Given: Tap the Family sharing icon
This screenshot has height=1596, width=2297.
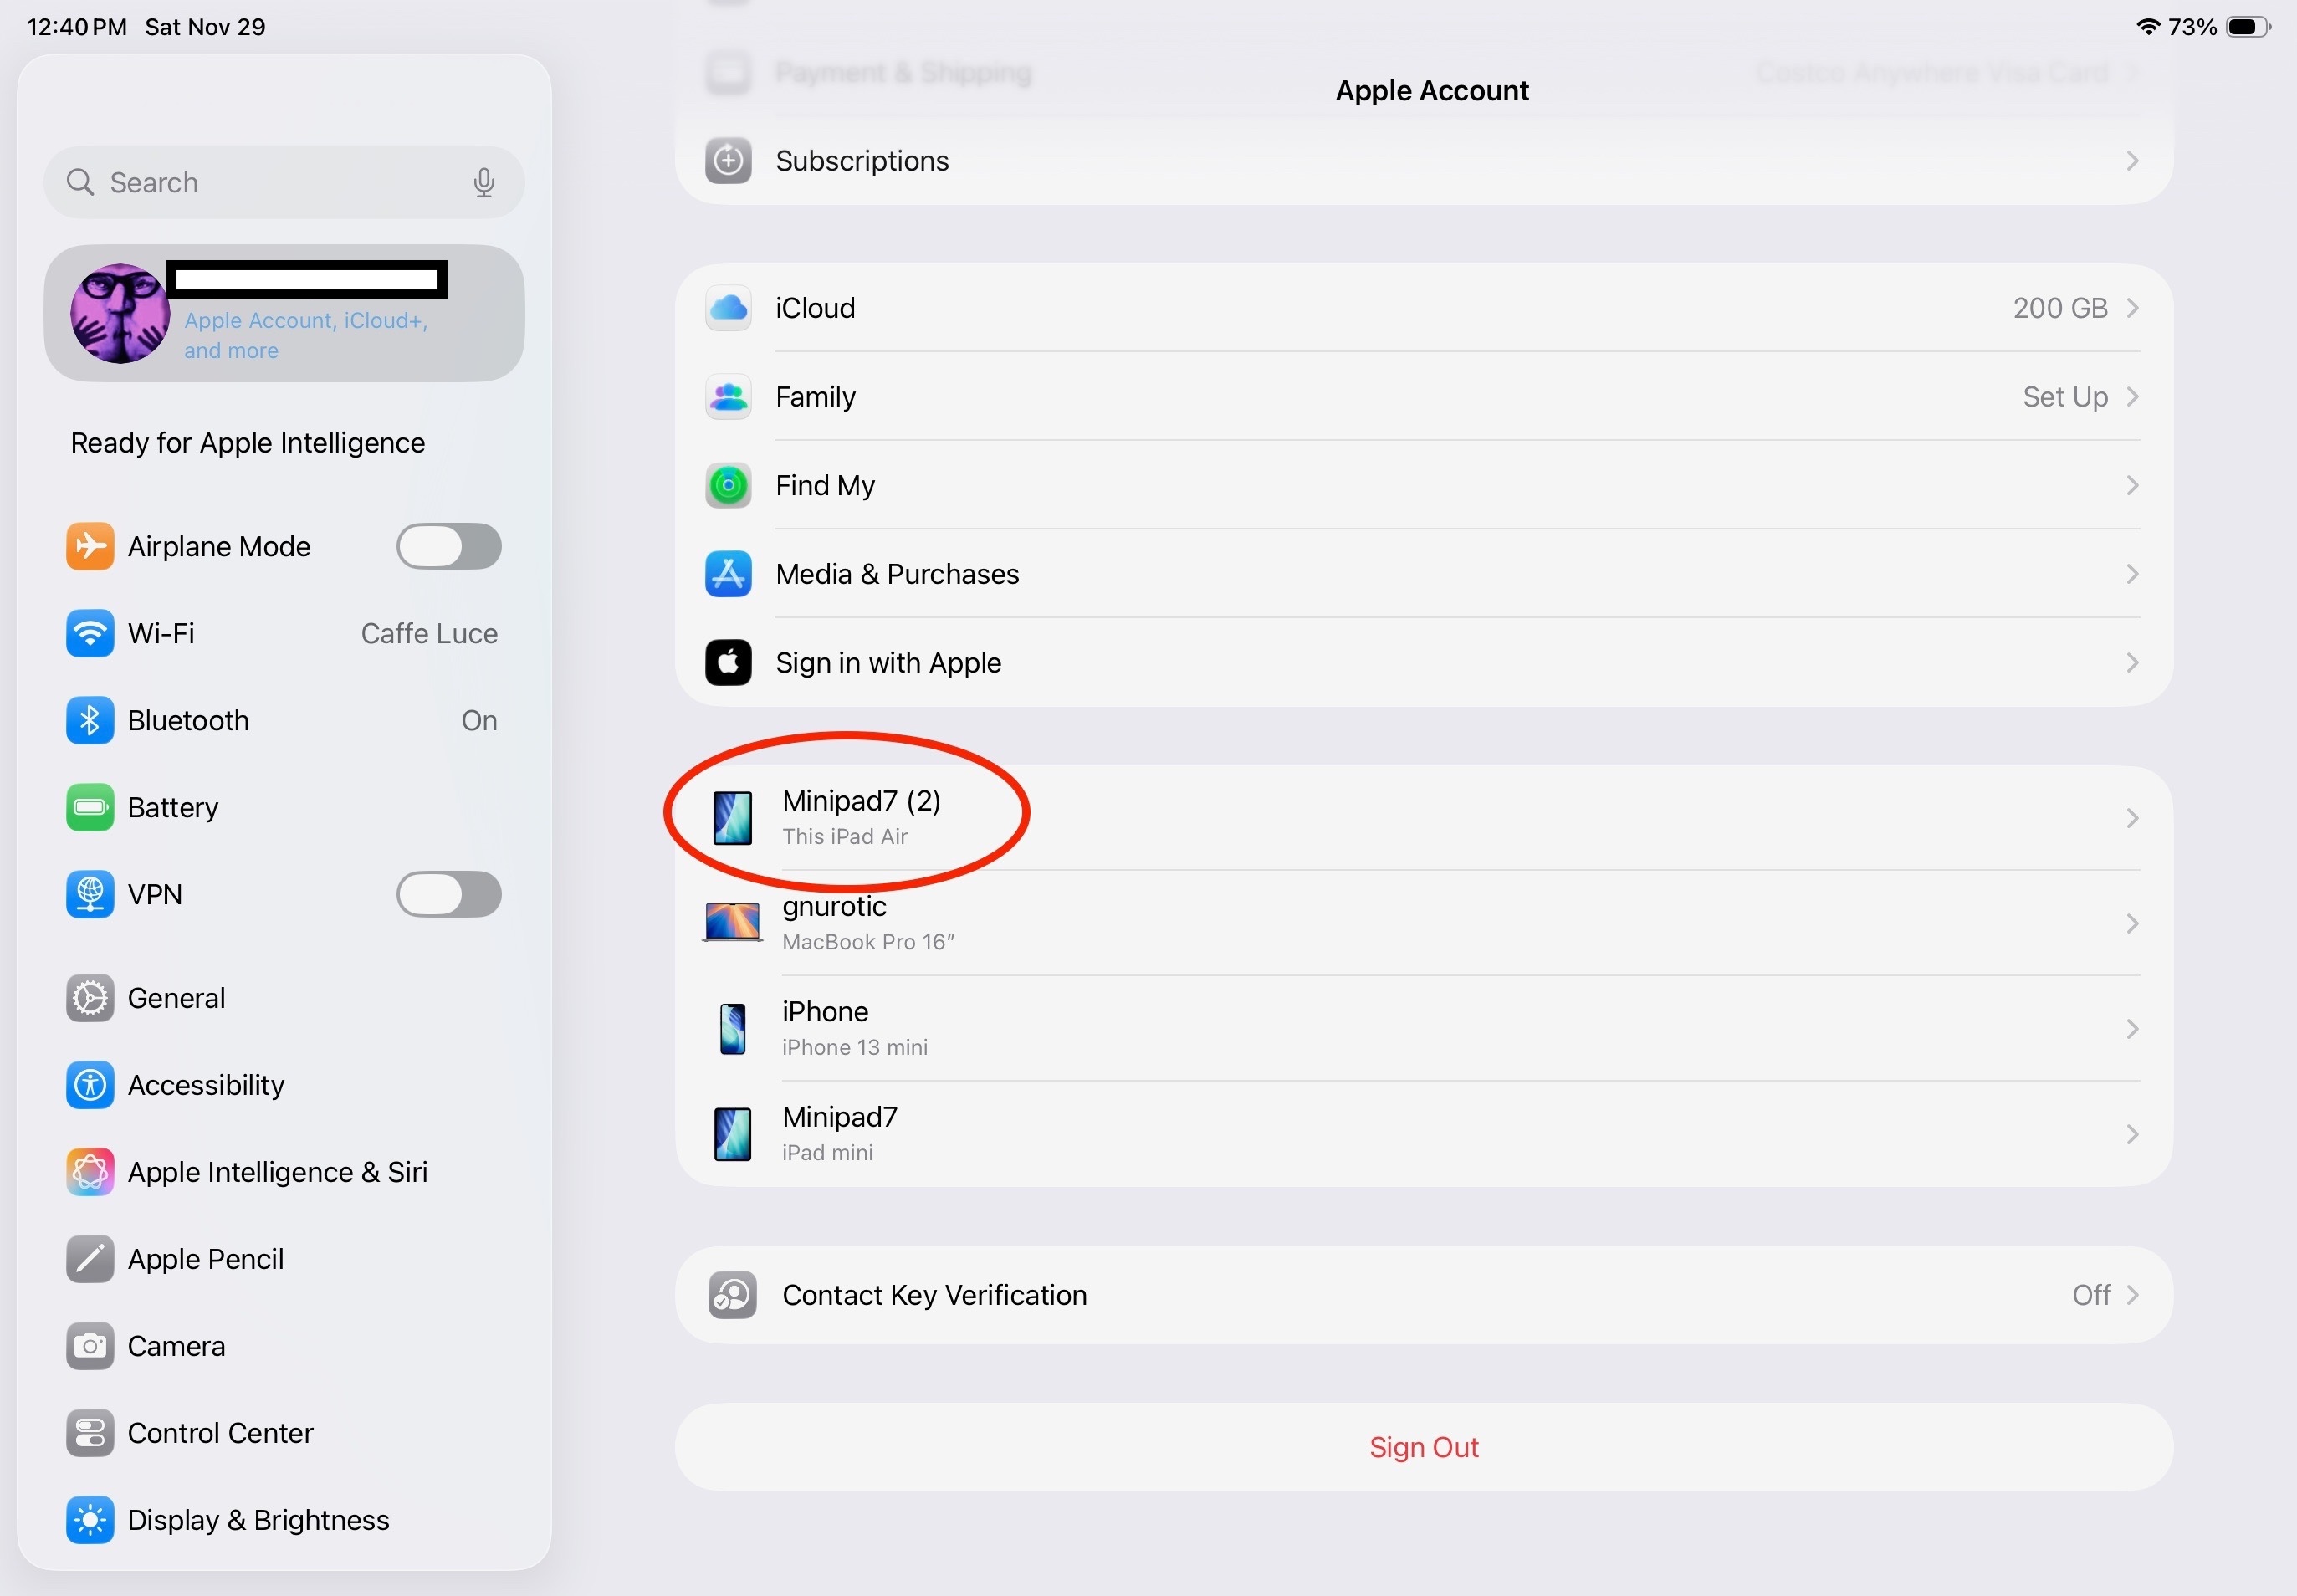Looking at the screenshot, I should pos(728,397).
